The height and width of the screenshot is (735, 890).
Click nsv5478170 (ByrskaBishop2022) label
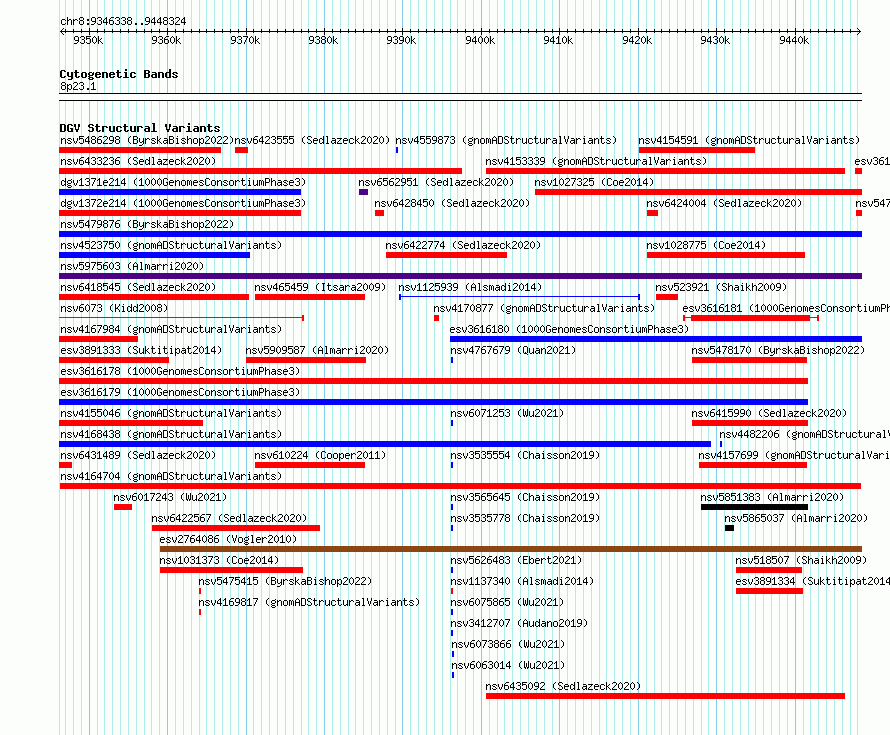(778, 350)
